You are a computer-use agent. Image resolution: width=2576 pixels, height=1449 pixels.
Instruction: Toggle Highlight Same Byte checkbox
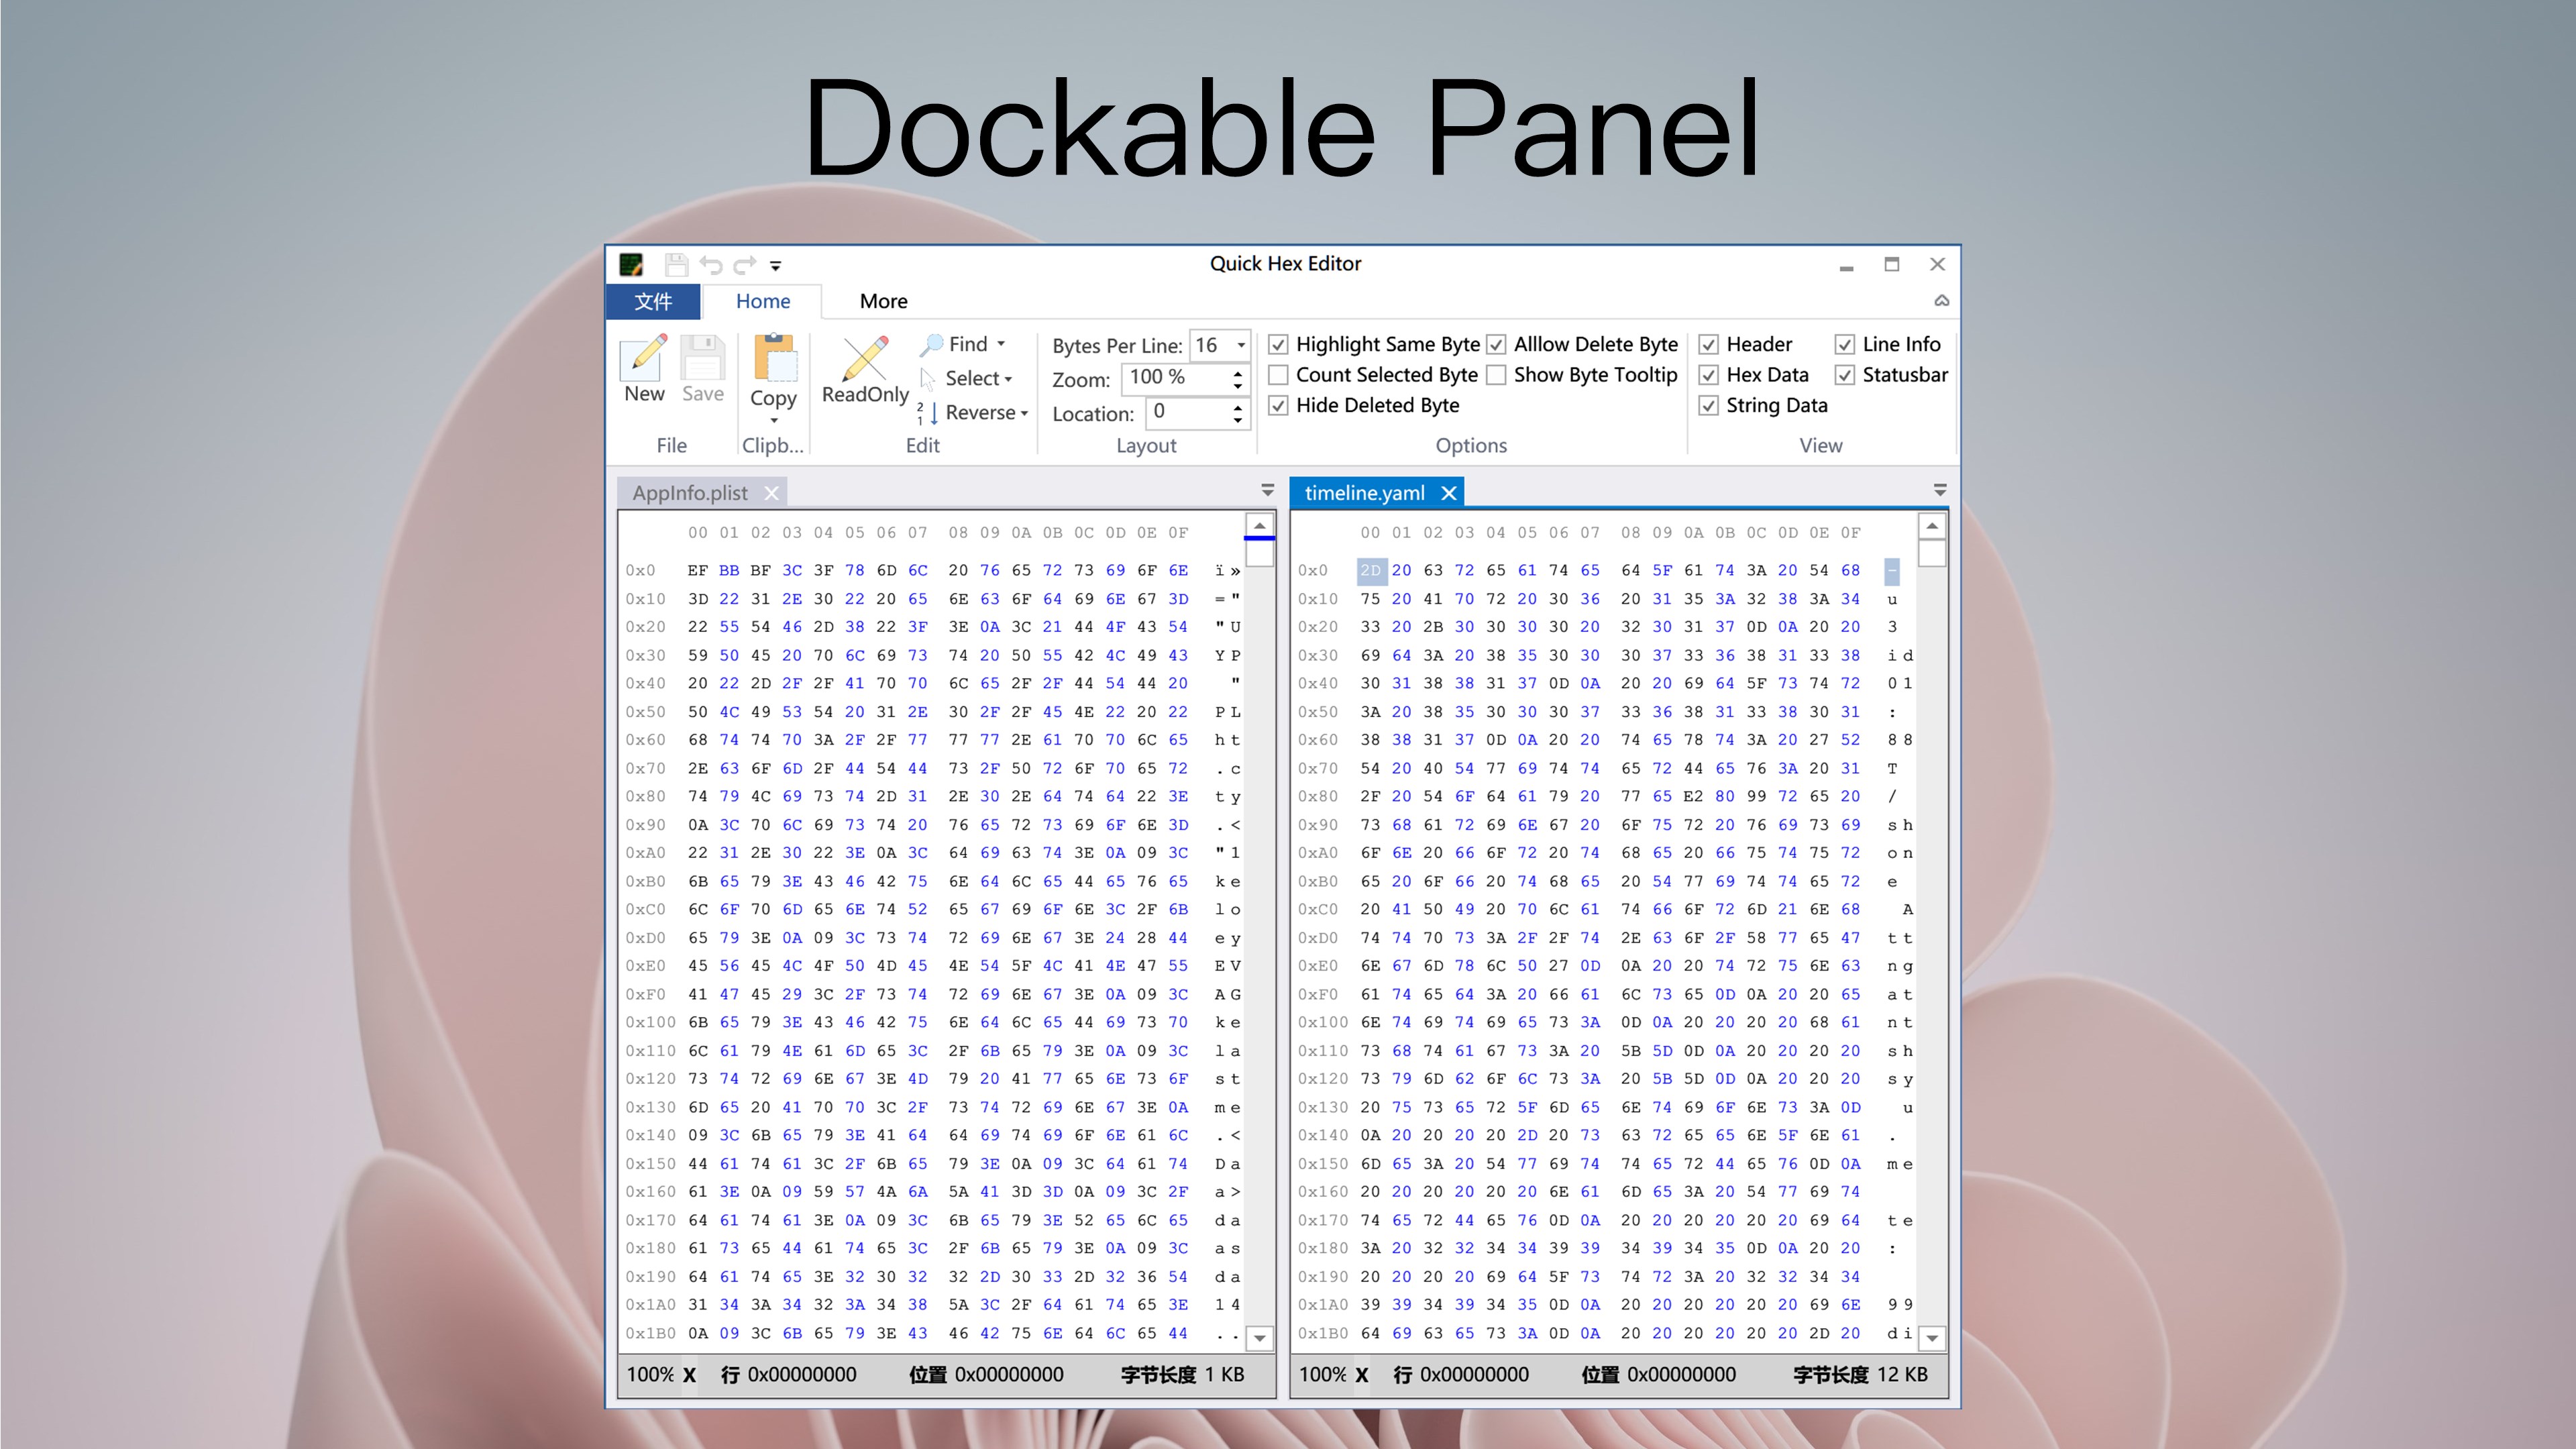tap(1281, 343)
